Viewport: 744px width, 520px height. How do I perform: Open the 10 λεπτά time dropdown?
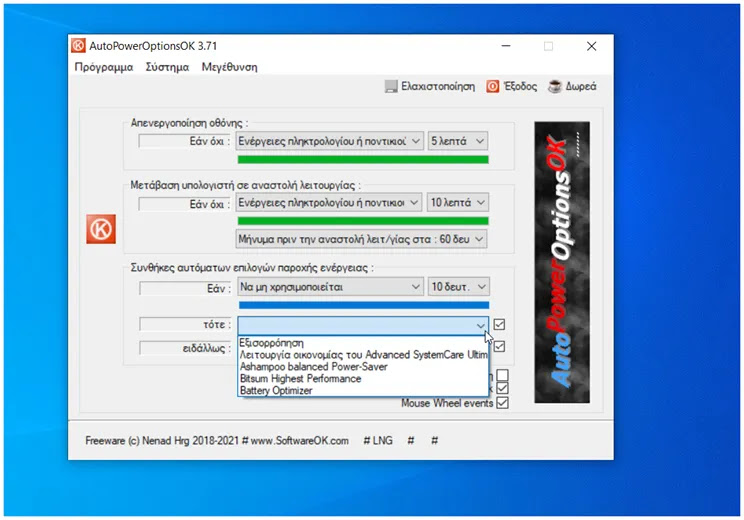(457, 203)
